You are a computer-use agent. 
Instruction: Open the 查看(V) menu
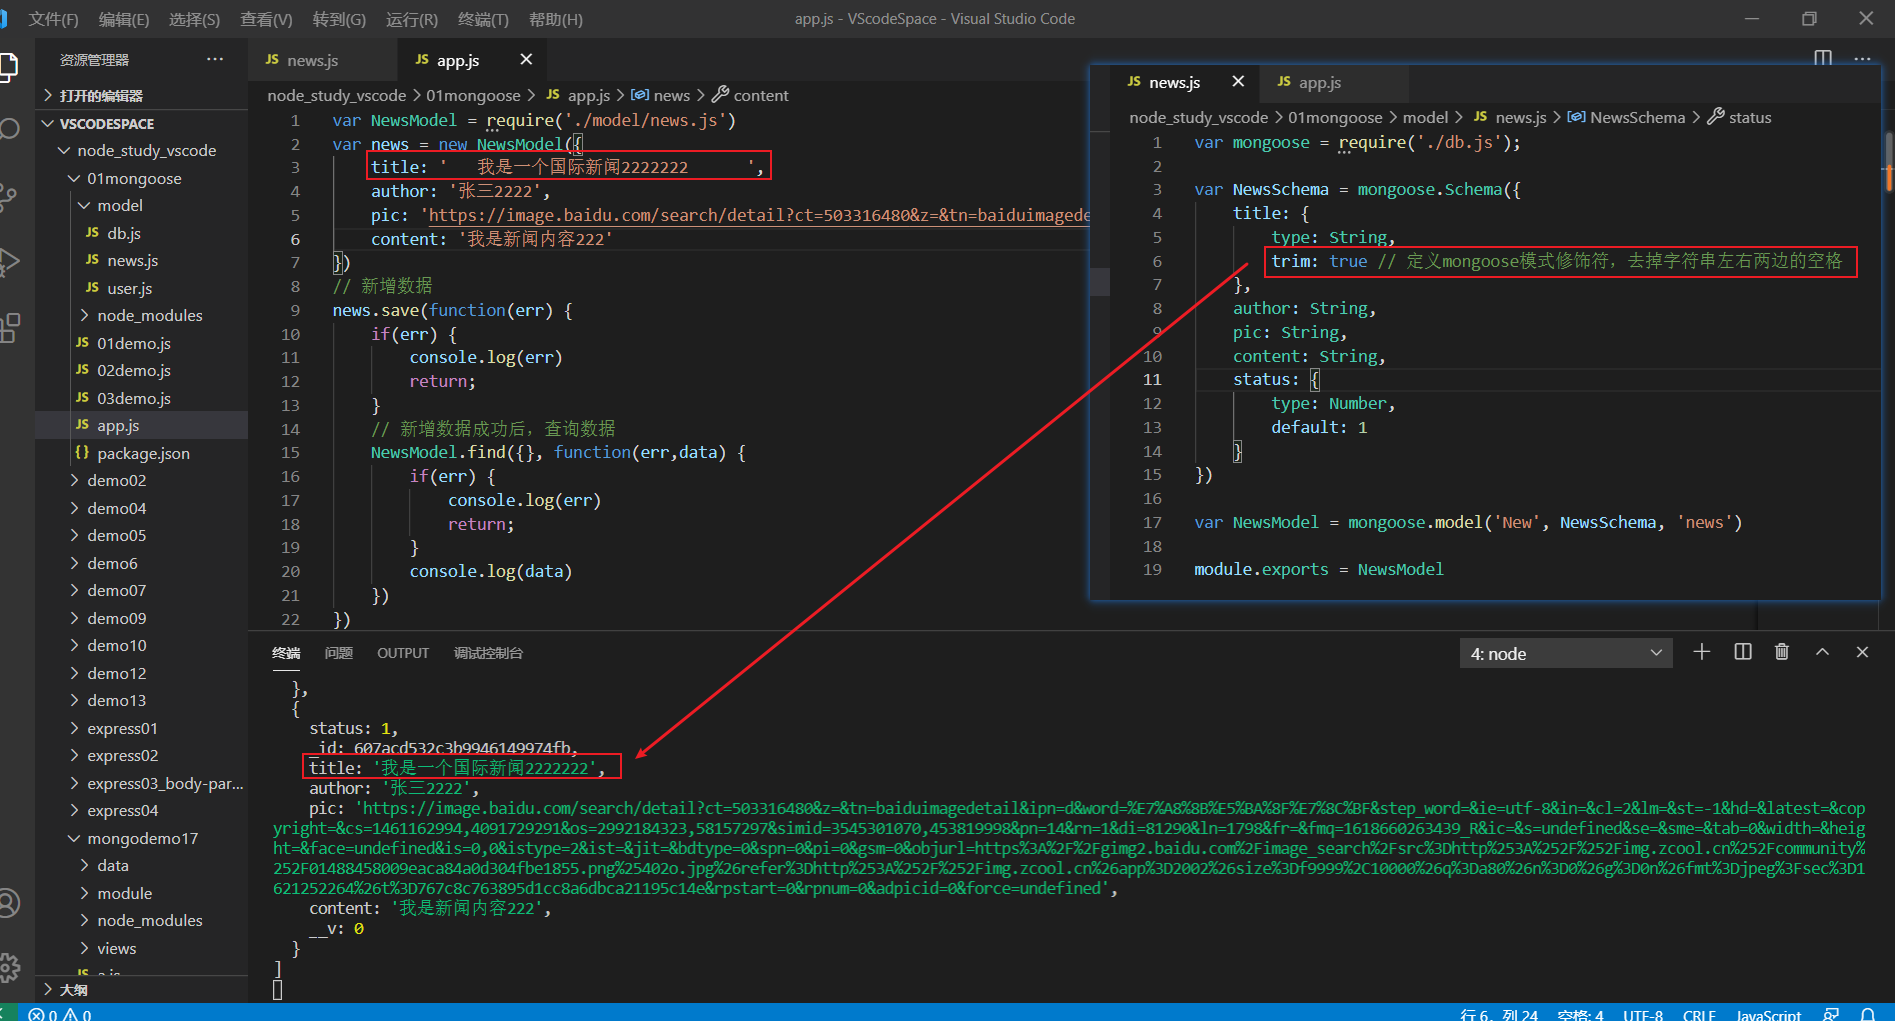point(266,19)
